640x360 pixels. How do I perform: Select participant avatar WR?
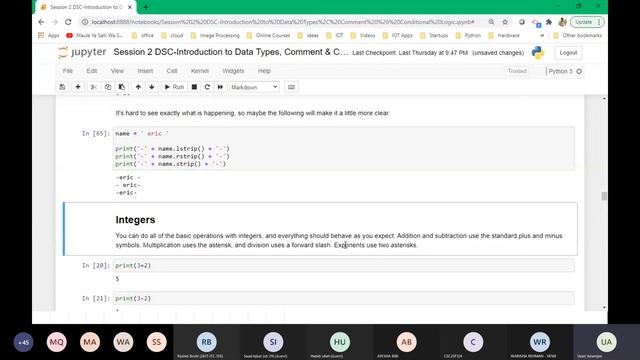(540, 342)
